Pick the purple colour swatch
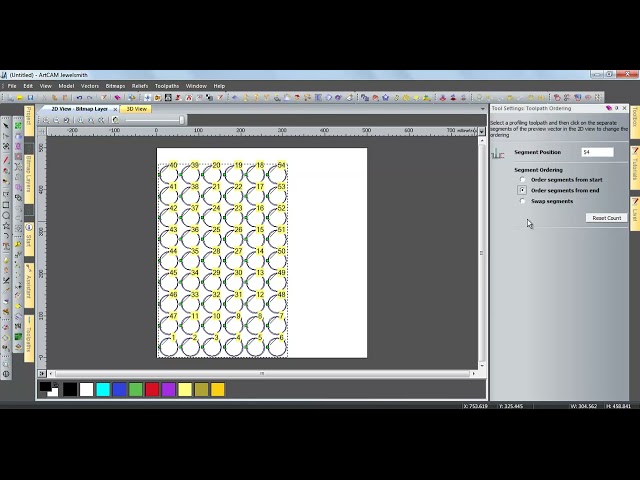Screen dimensions: 640x480 tap(169, 389)
